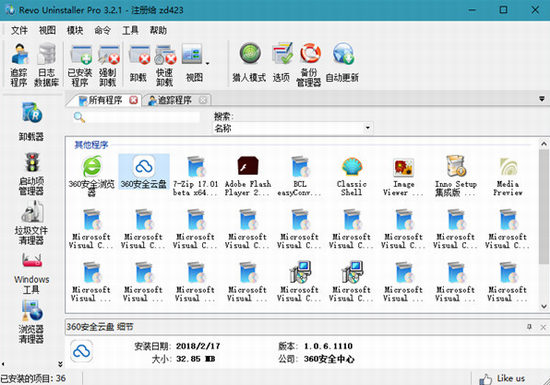Open 垃圾文件清理器 junk cleaner
Image resolution: width=550 pixels, height=385 pixels.
(31, 223)
